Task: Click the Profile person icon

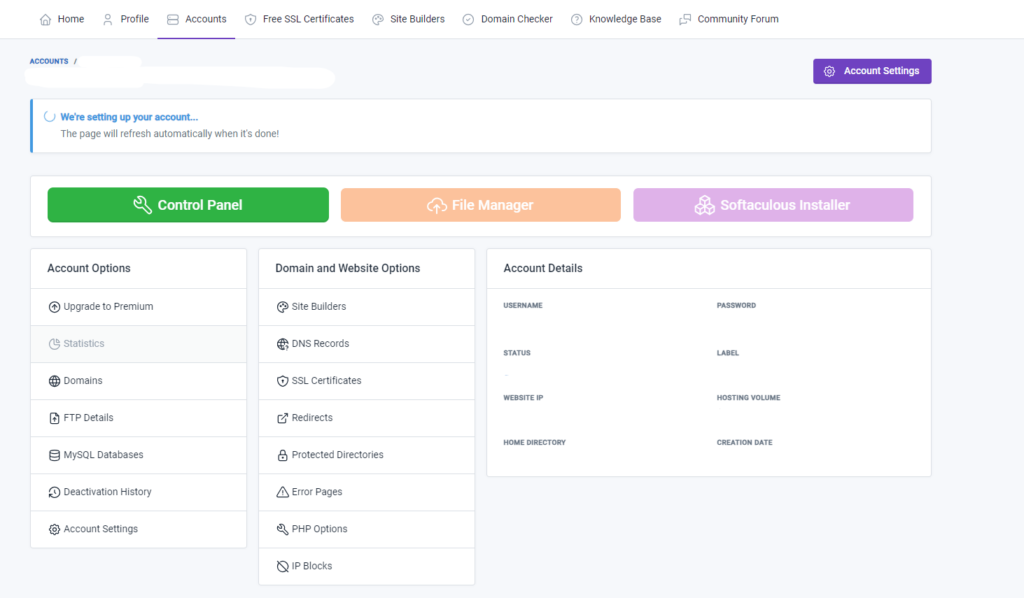Action: tap(108, 20)
